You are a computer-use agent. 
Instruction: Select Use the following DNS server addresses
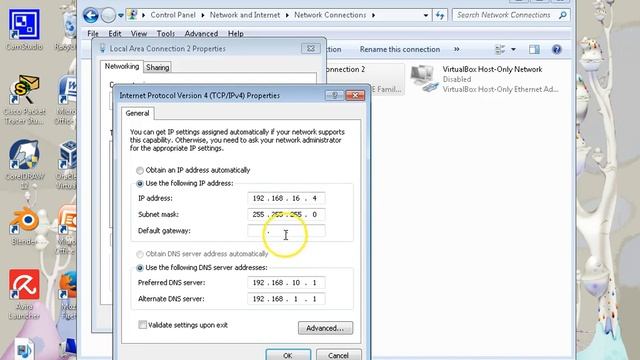(140, 268)
